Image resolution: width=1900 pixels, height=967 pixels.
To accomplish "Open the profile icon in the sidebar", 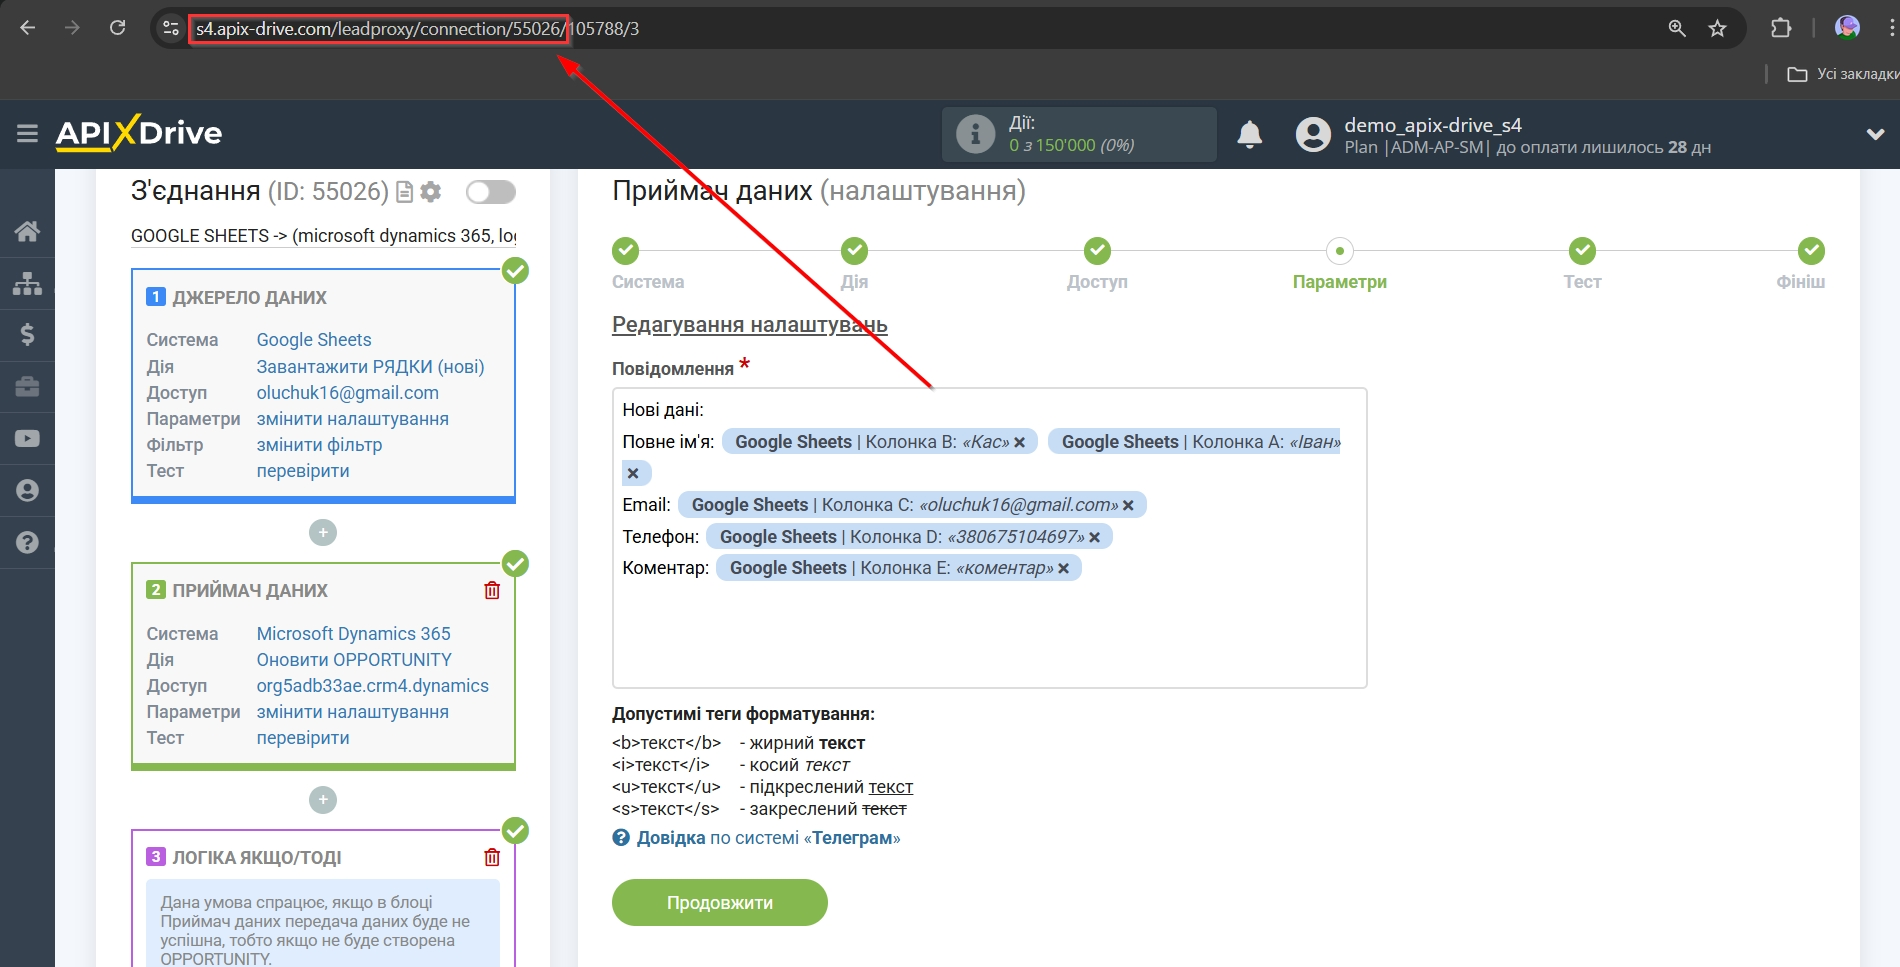I will point(27,490).
